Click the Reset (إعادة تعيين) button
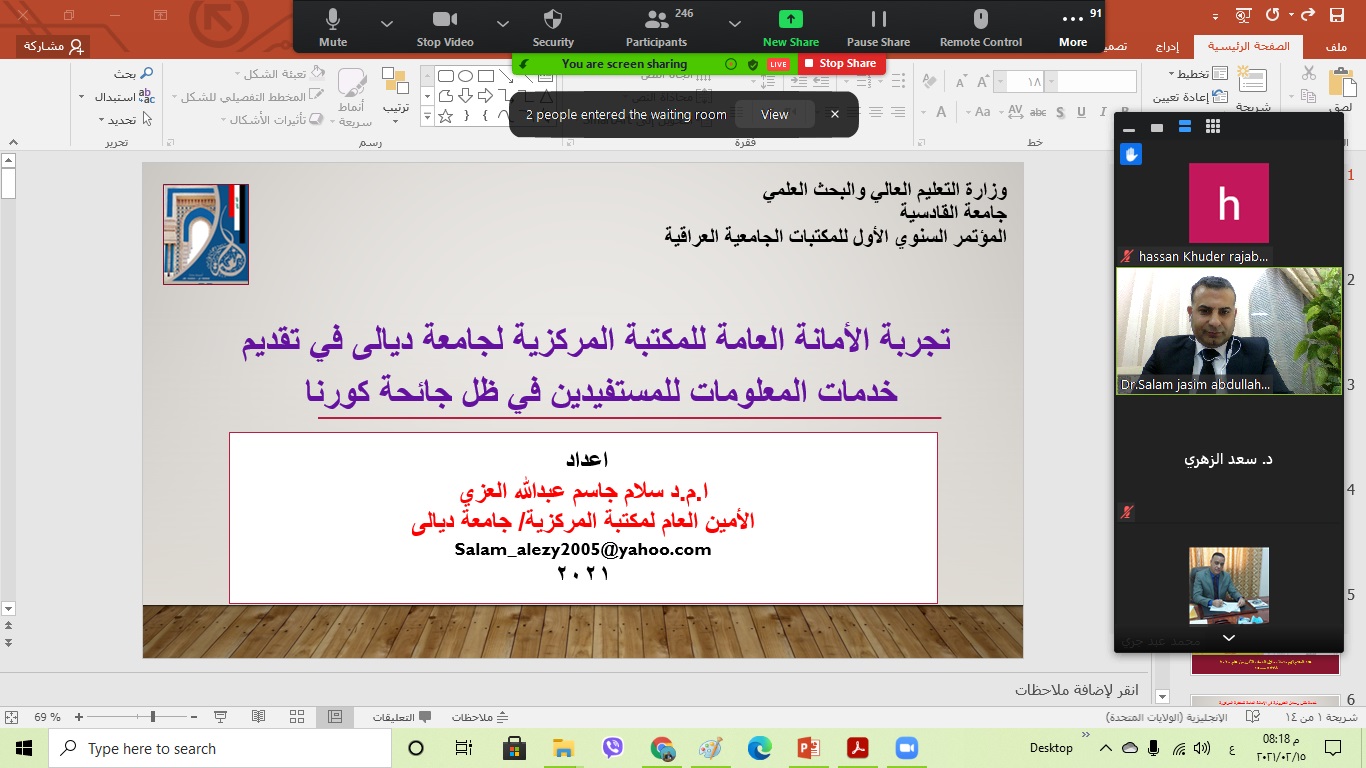The width and height of the screenshot is (1366, 768). [1190, 97]
